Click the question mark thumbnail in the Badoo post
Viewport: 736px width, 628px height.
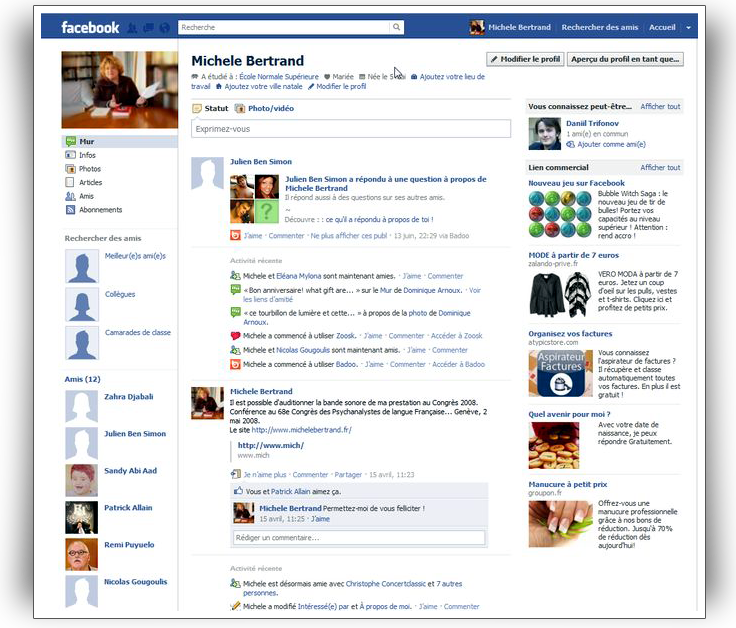[266, 211]
